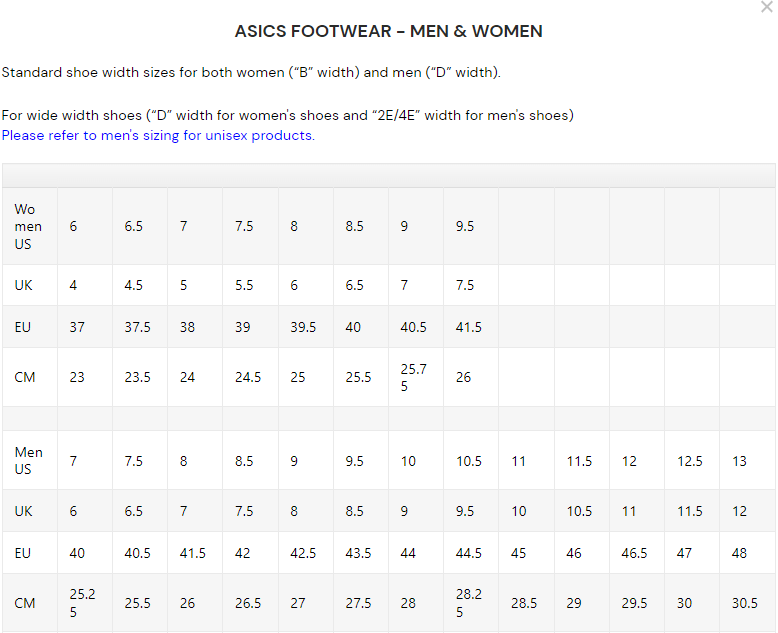Screen dimensions: 778x633
Task: Click the standard shoe width sizes sentence
Action: point(250,72)
